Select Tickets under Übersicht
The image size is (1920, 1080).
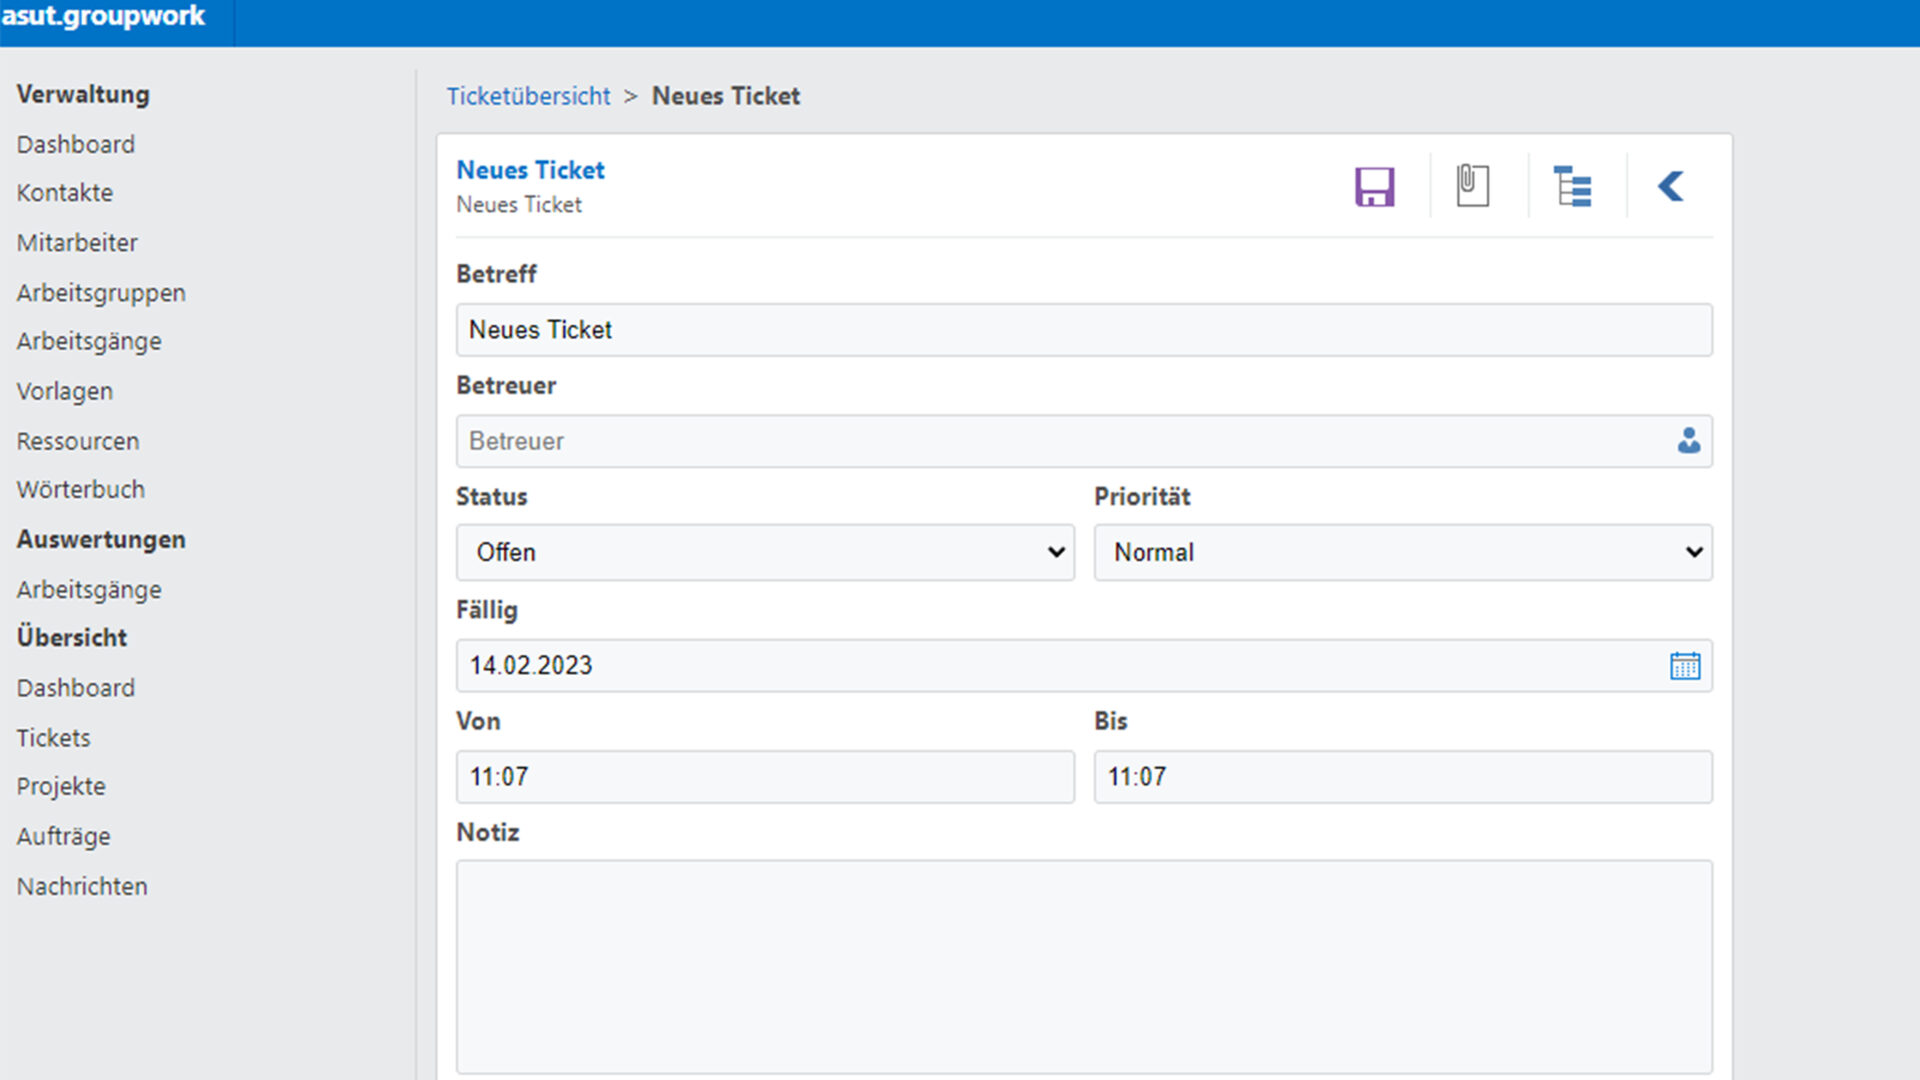[54, 738]
